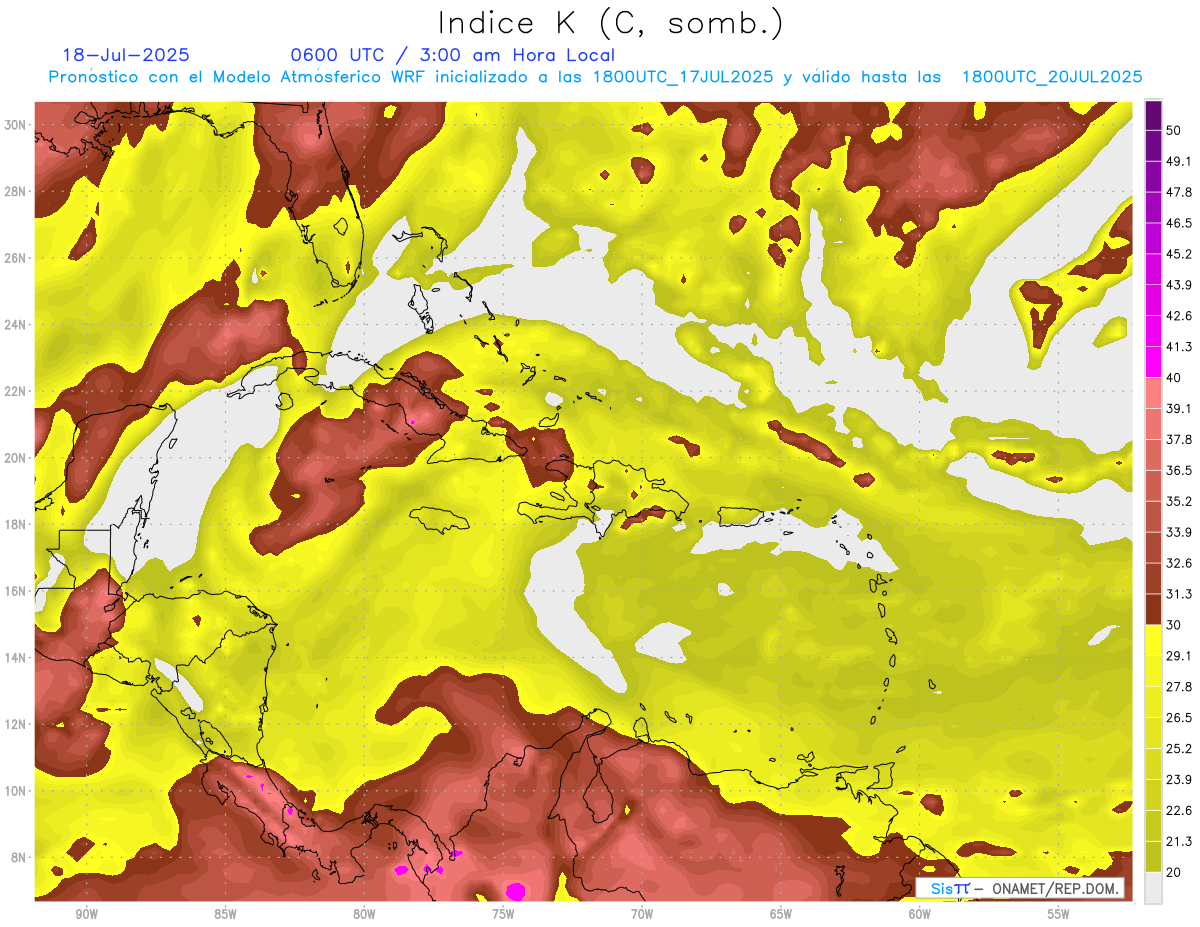Click the '45.2' value on color scale

(x=1179, y=254)
